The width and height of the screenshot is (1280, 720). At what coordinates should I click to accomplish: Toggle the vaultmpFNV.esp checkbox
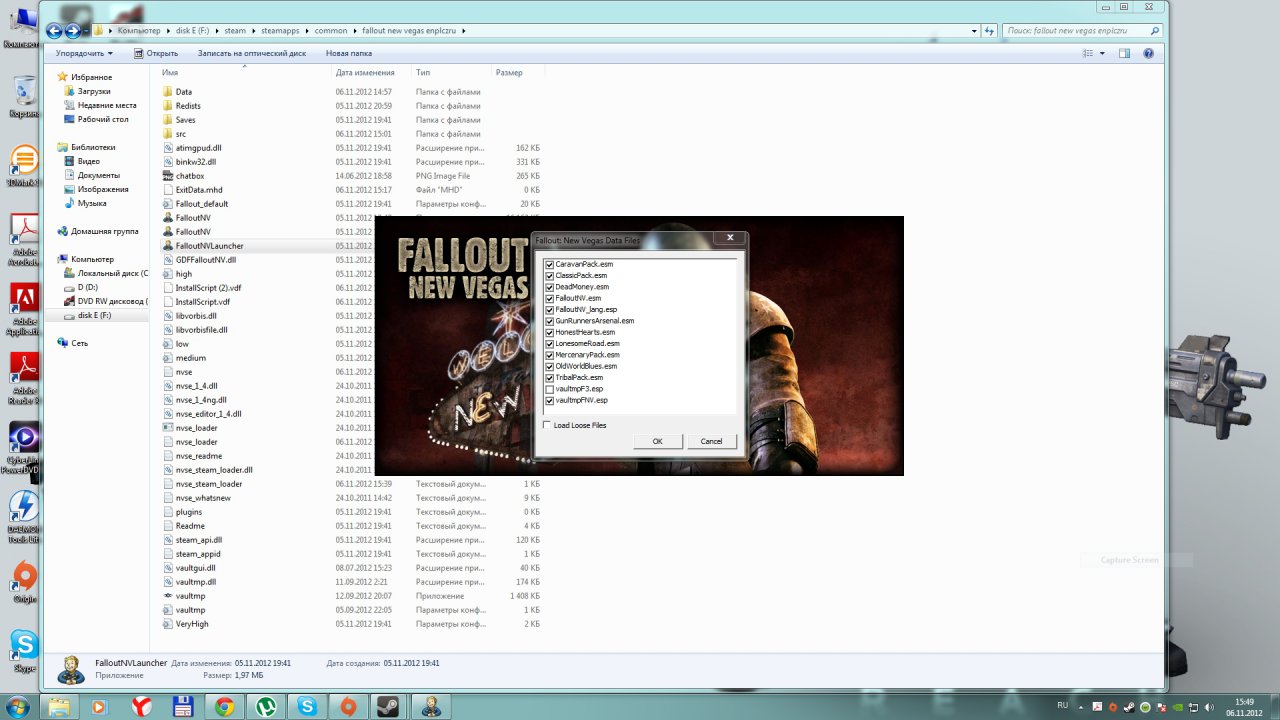[x=550, y=400]
